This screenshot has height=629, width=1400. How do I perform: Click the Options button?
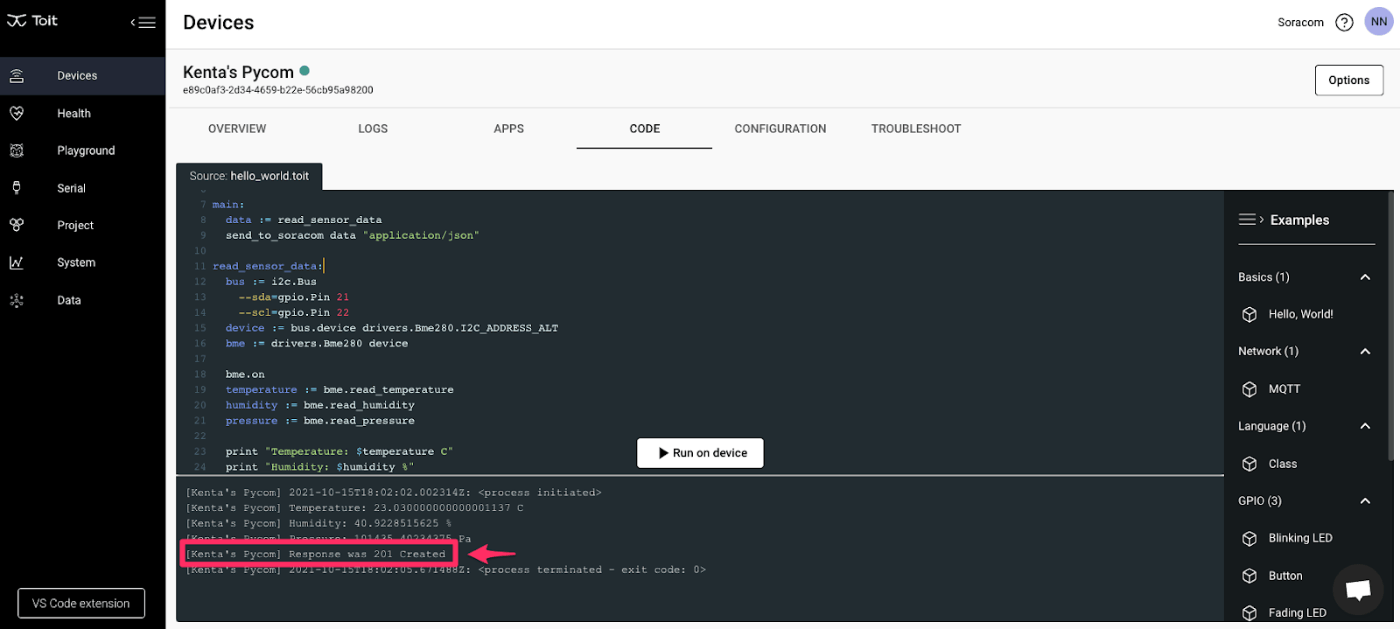pyautogui.click(x=1349, y=80)
